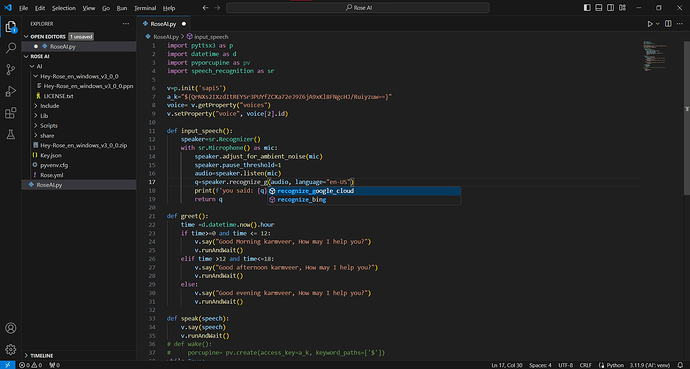690x369 pixels.
Task: Open run options dropdown next to play button
Action: (658, 24)
